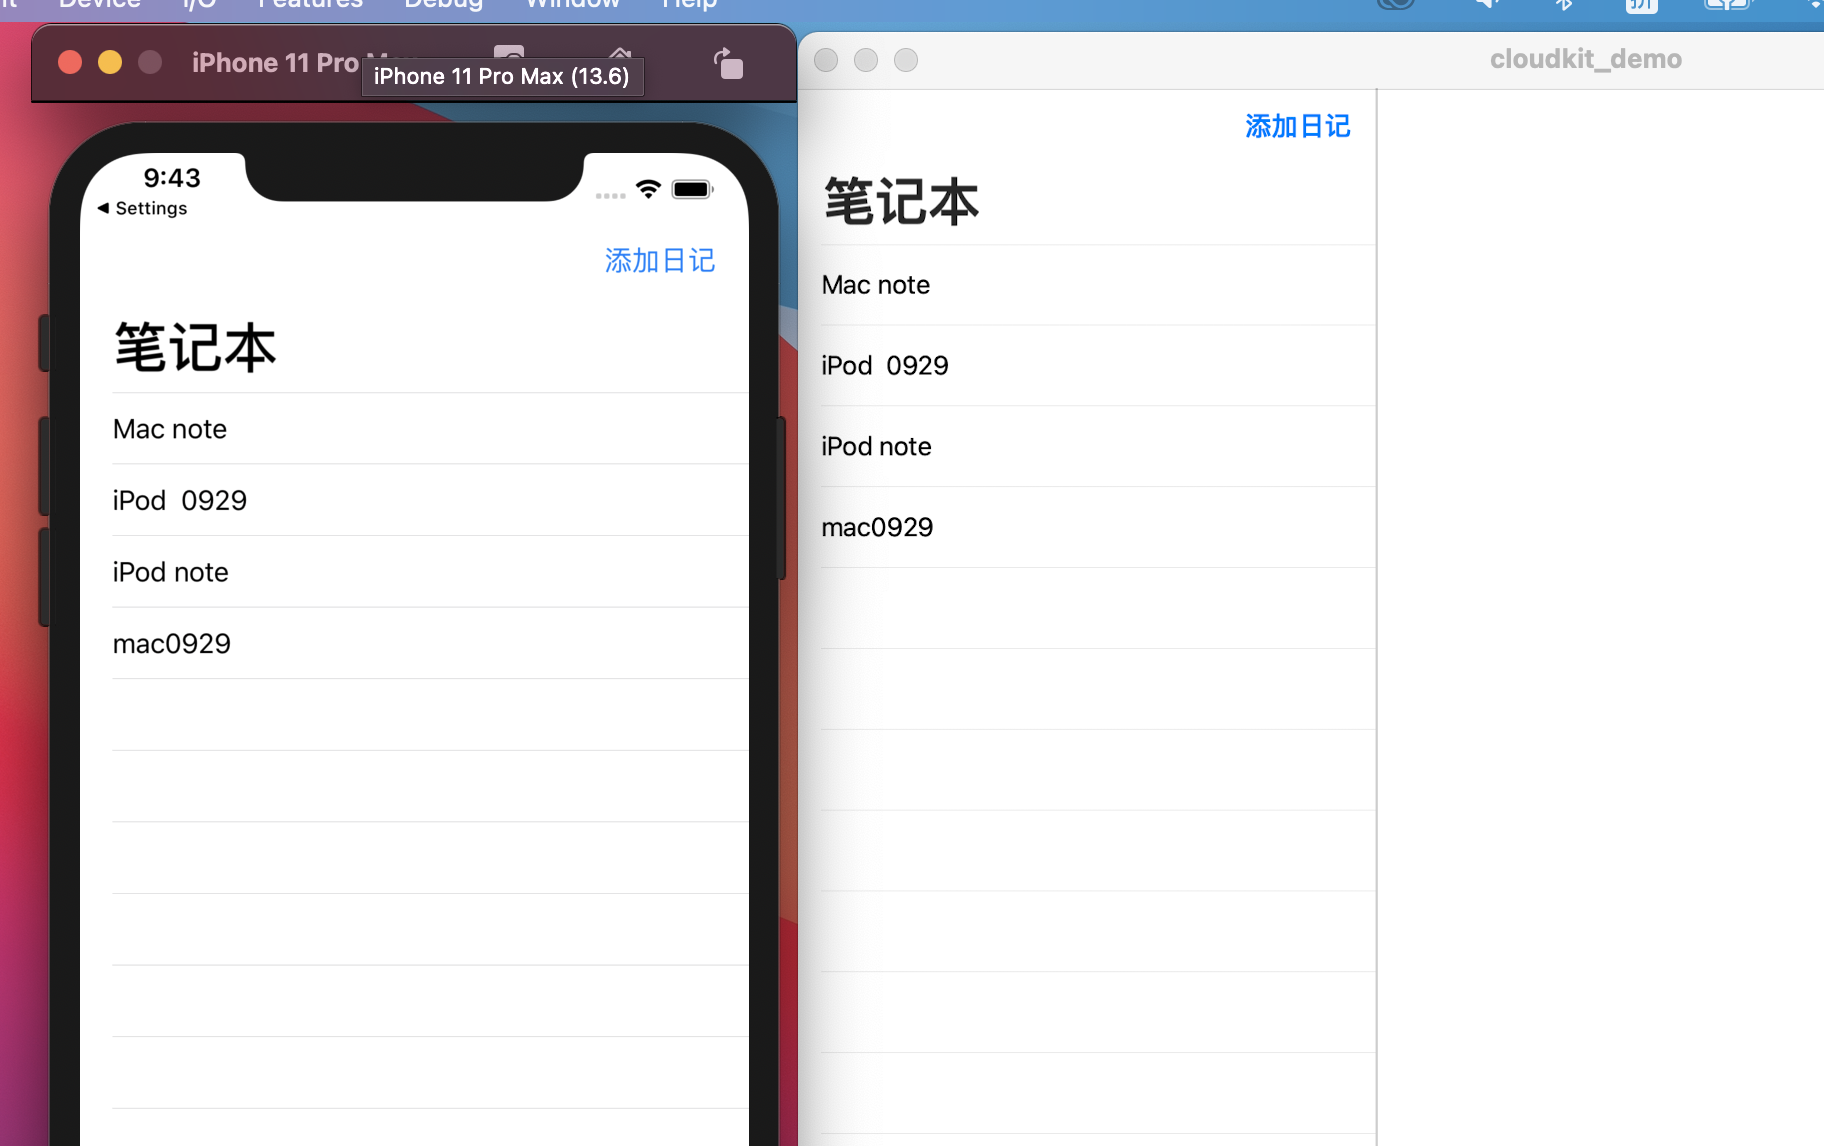The height and width of the screenshot is (1146, 1824).
Task: Select iPod 0929 in the cloudkit_demo window
Action: [x=1098, y=365]
